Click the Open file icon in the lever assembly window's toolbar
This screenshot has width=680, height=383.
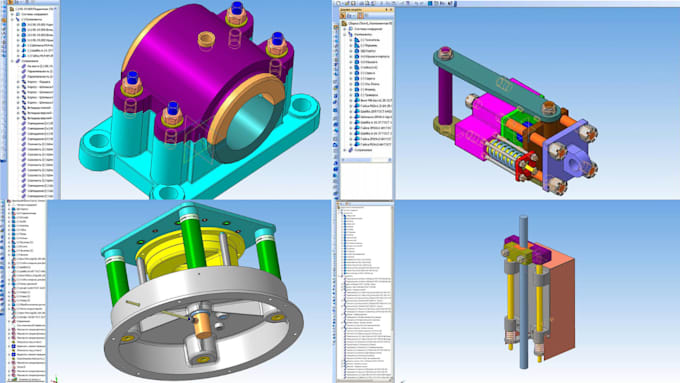(x=347, y=3)
